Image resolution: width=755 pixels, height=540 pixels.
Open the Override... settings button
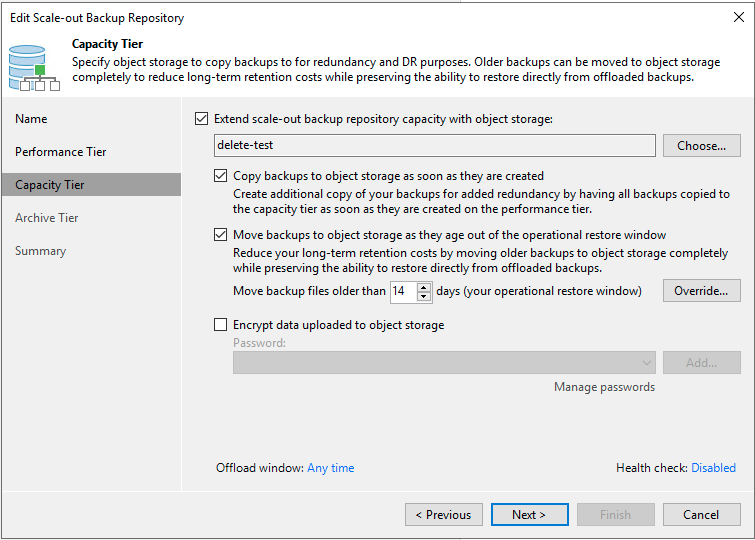tap(702, 290)
